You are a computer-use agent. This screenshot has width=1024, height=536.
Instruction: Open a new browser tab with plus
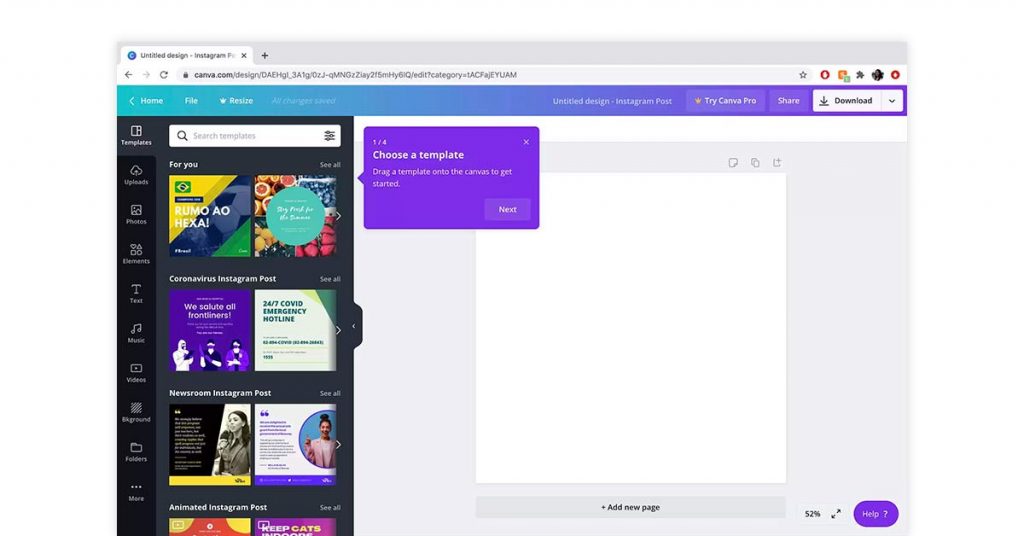tap(264, 55)
